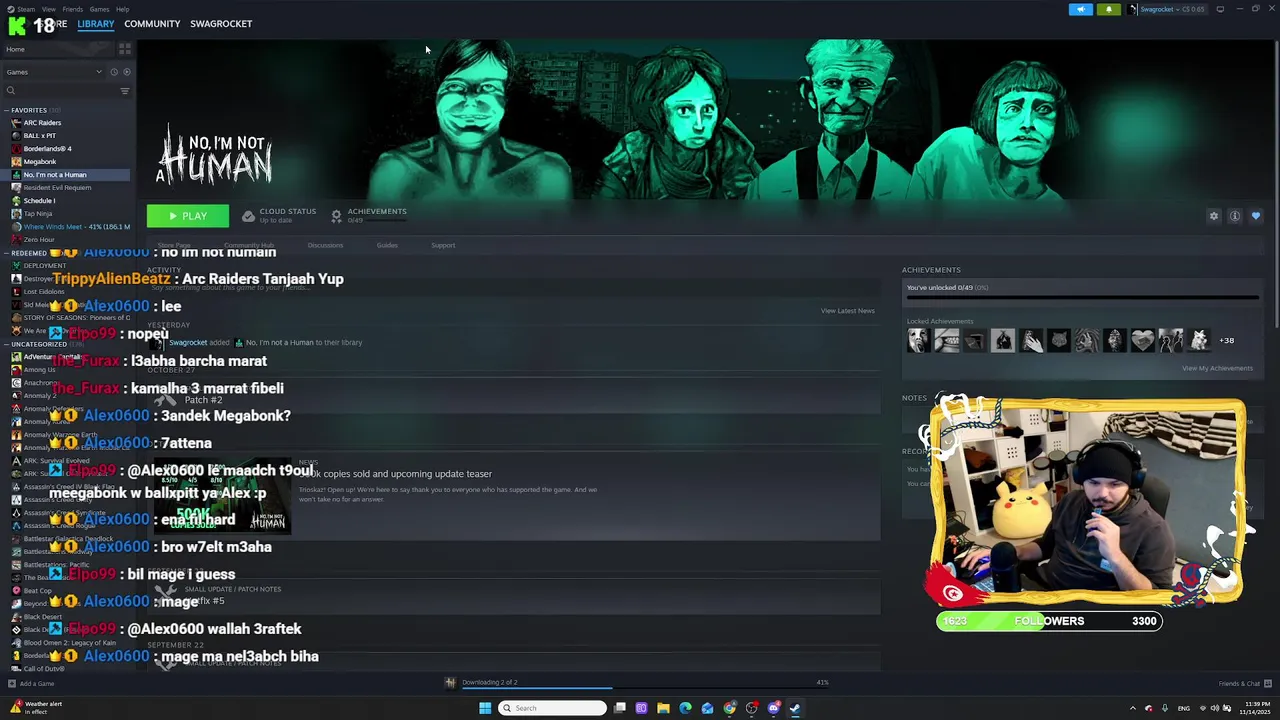Click the achievements progress bar
This screenshot has height=720, width=1280.
[1082, 297]
